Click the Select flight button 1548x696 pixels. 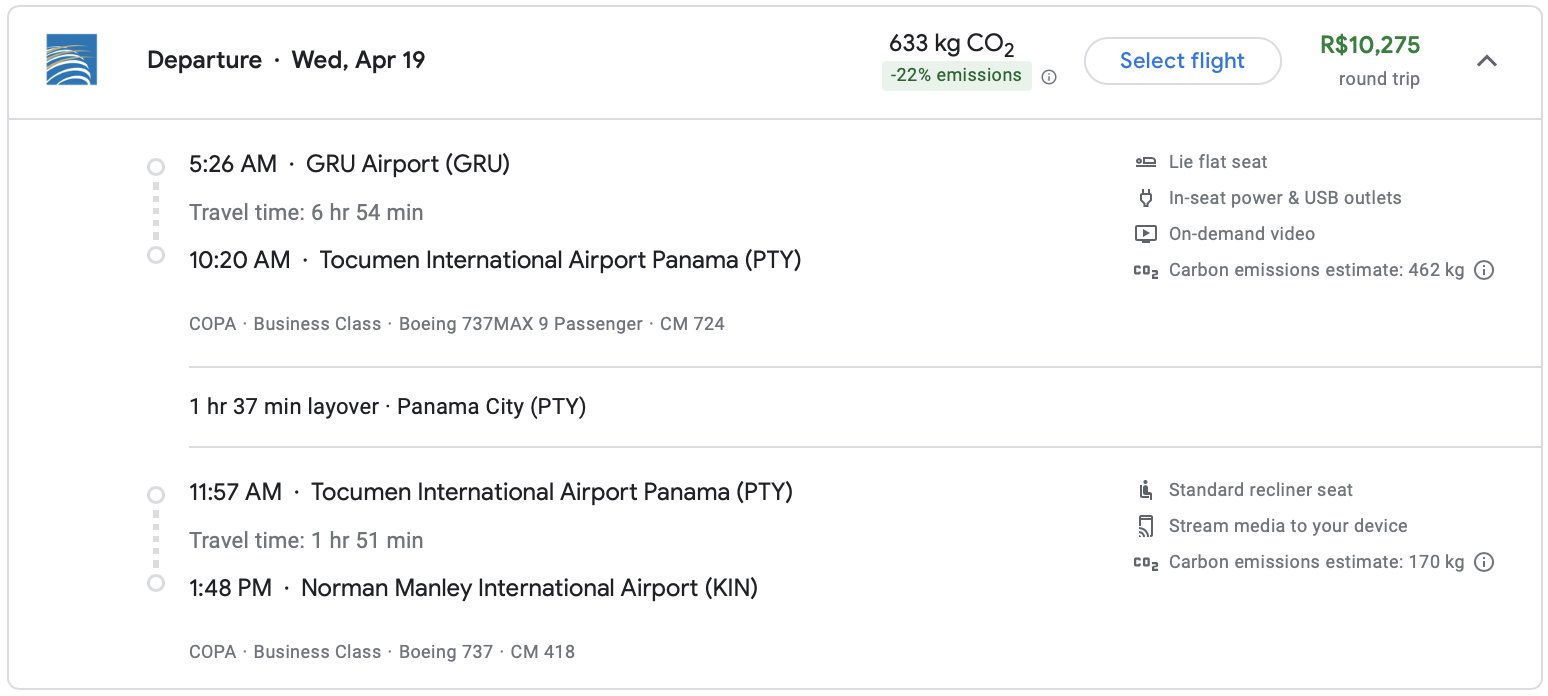tap(1182, 61)
